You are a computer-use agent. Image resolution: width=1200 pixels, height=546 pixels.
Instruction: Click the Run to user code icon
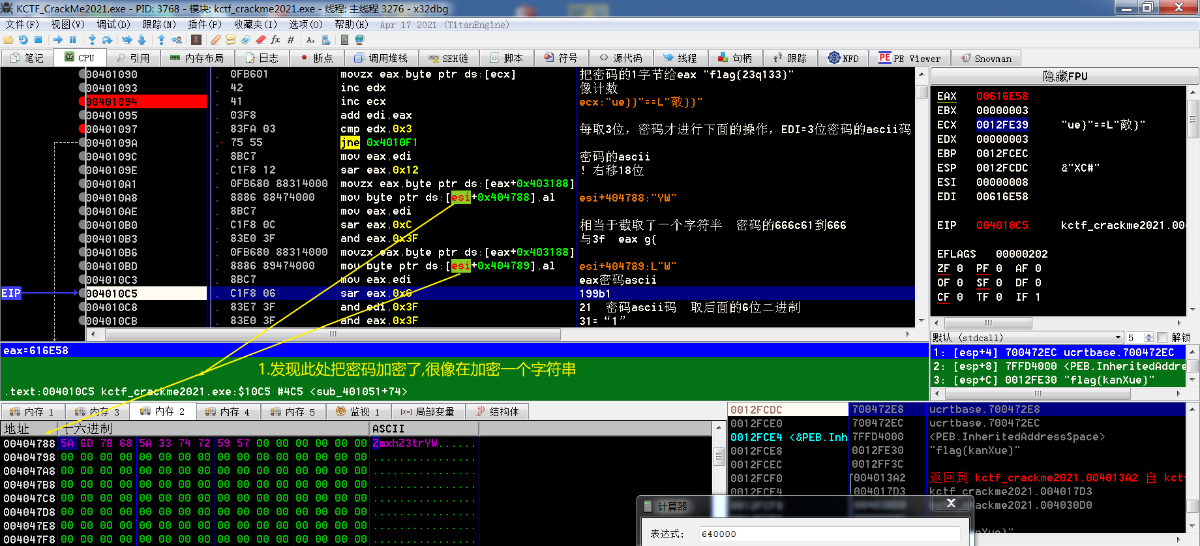(x=177, y=40)
